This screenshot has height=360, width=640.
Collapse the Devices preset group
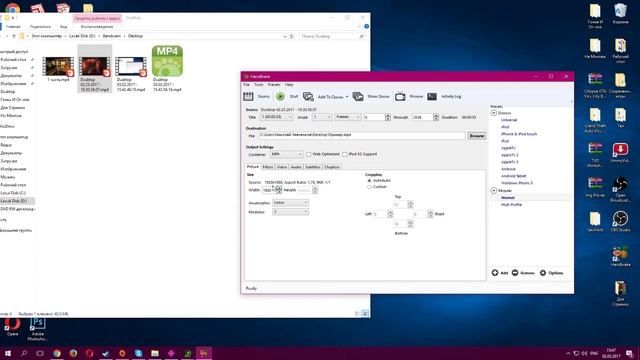pos(494,113)
